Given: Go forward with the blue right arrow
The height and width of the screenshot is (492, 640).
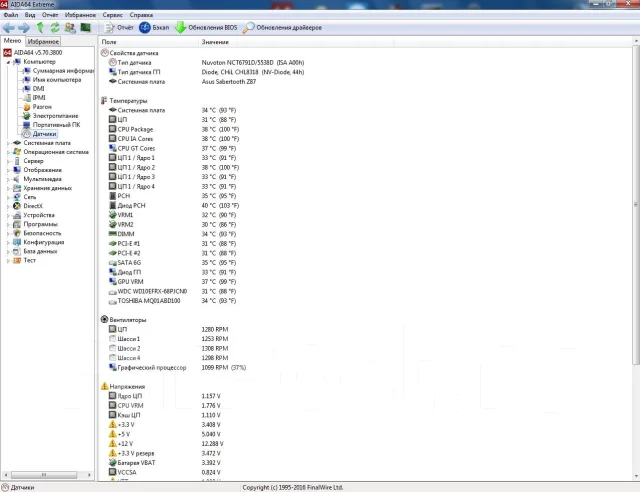Looking at the screenshot, I should tap(24, 28).
